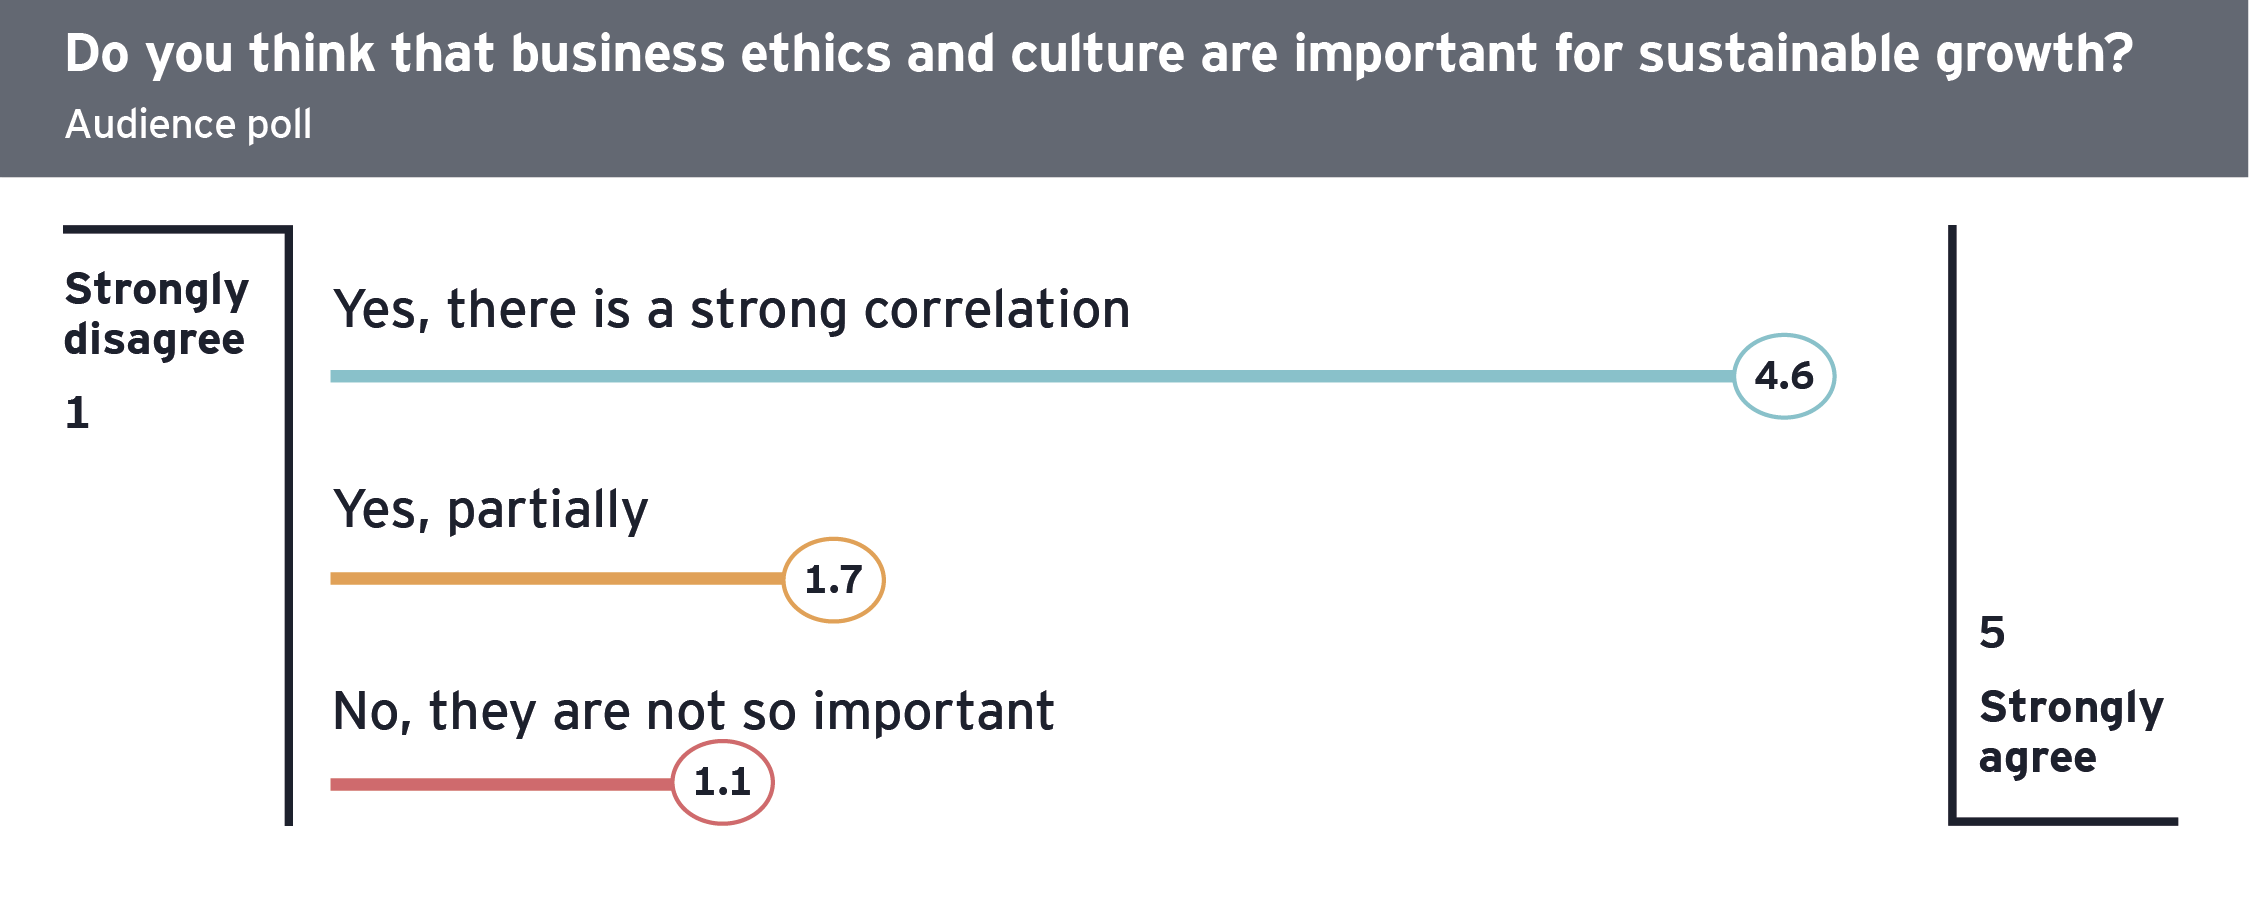Click the 1.7 value circle
Image resolution: width=2249 pixels, height=922 pixels.
(833, 580)
